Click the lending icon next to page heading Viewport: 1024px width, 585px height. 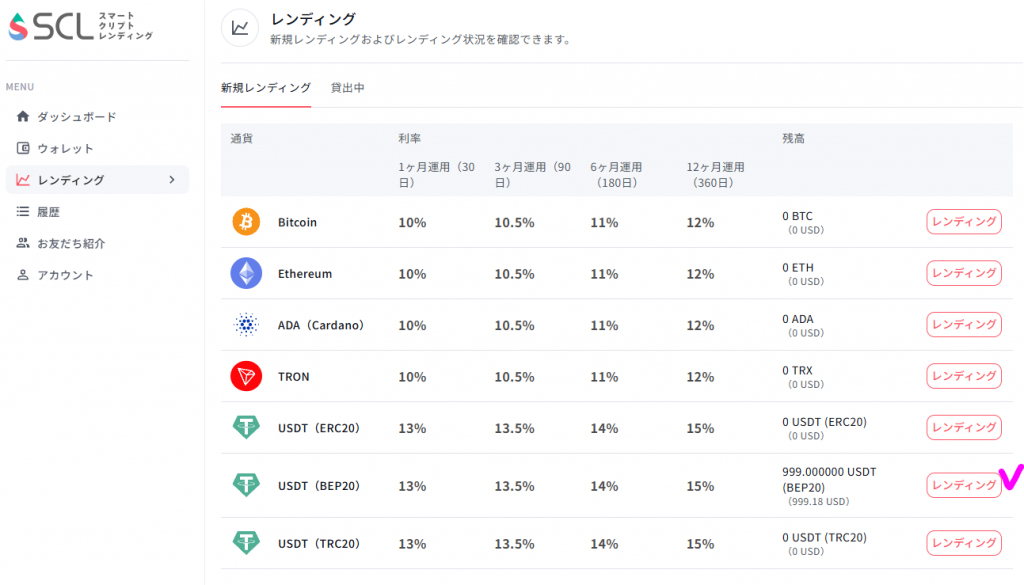click(x=240, y=28)
